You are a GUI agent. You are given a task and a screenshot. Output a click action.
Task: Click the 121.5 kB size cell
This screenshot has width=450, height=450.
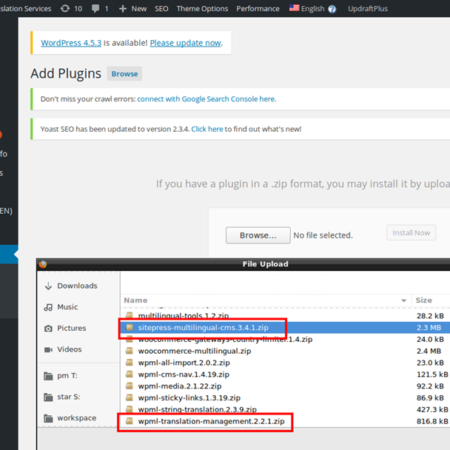(432, 374)
